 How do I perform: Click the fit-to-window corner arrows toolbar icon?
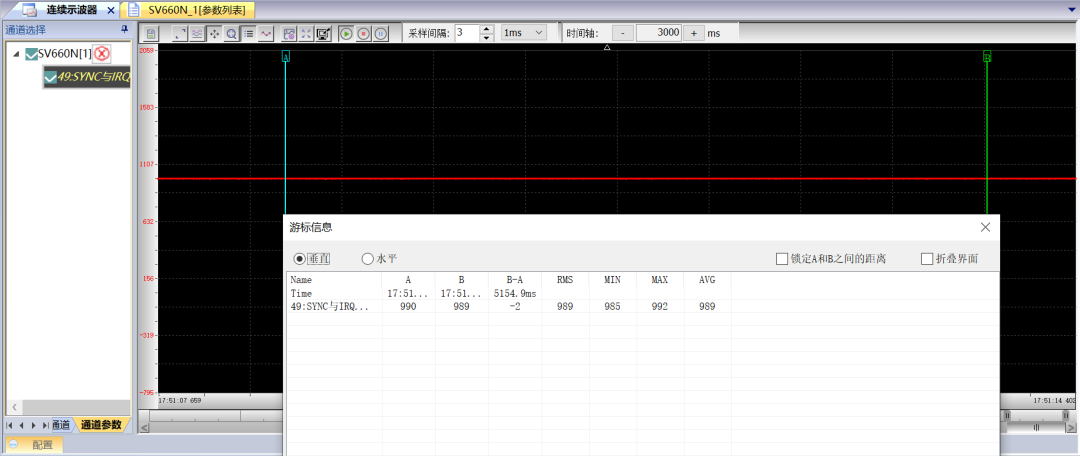(x=180, y=33)
